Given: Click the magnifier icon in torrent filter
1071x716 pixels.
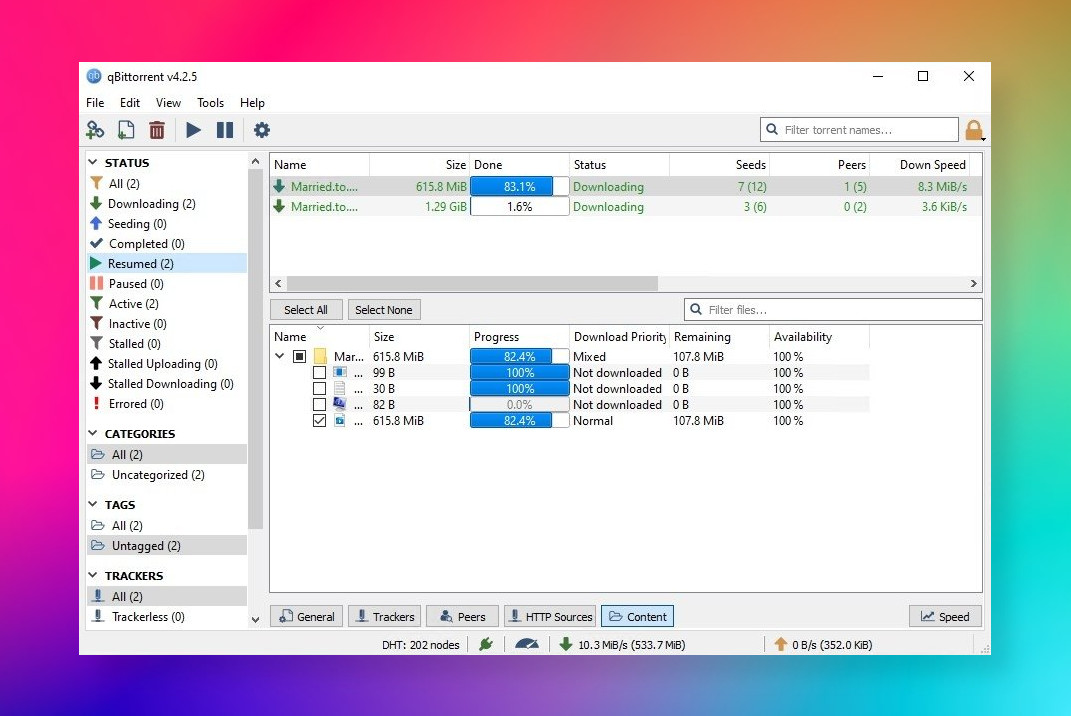Looking at the screenshot, I should click(x=772, y=129).
